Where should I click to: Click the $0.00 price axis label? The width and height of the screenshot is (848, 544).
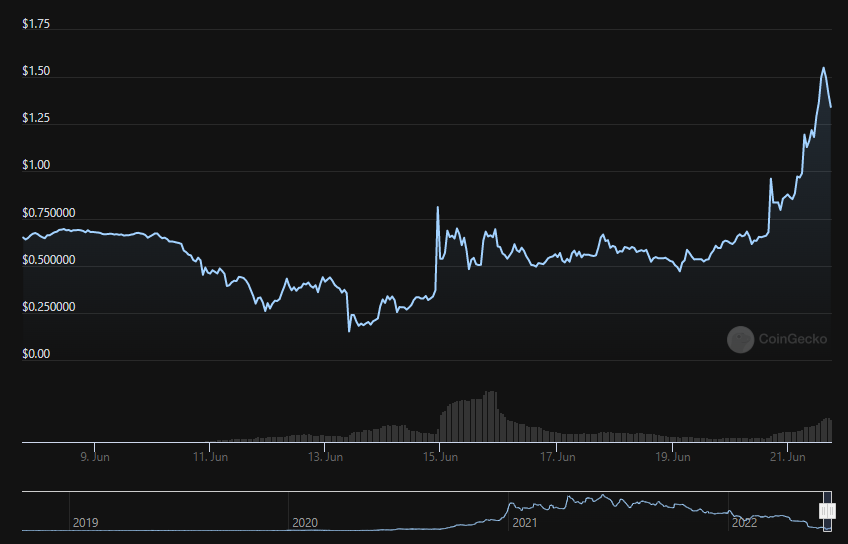(x=36, y=354)
